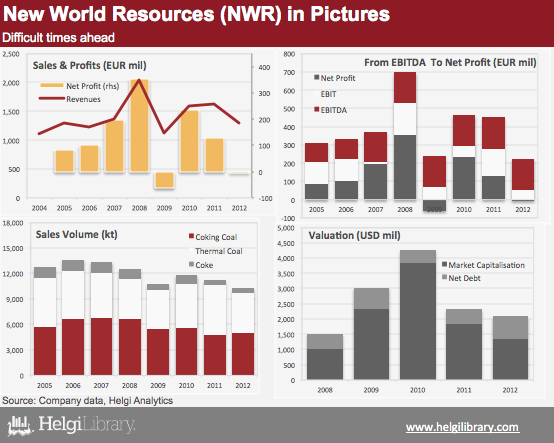The image size is (554, 443).
Task: Click the Sales & Profits (EUR mil) title
Action: click(89, 66)
